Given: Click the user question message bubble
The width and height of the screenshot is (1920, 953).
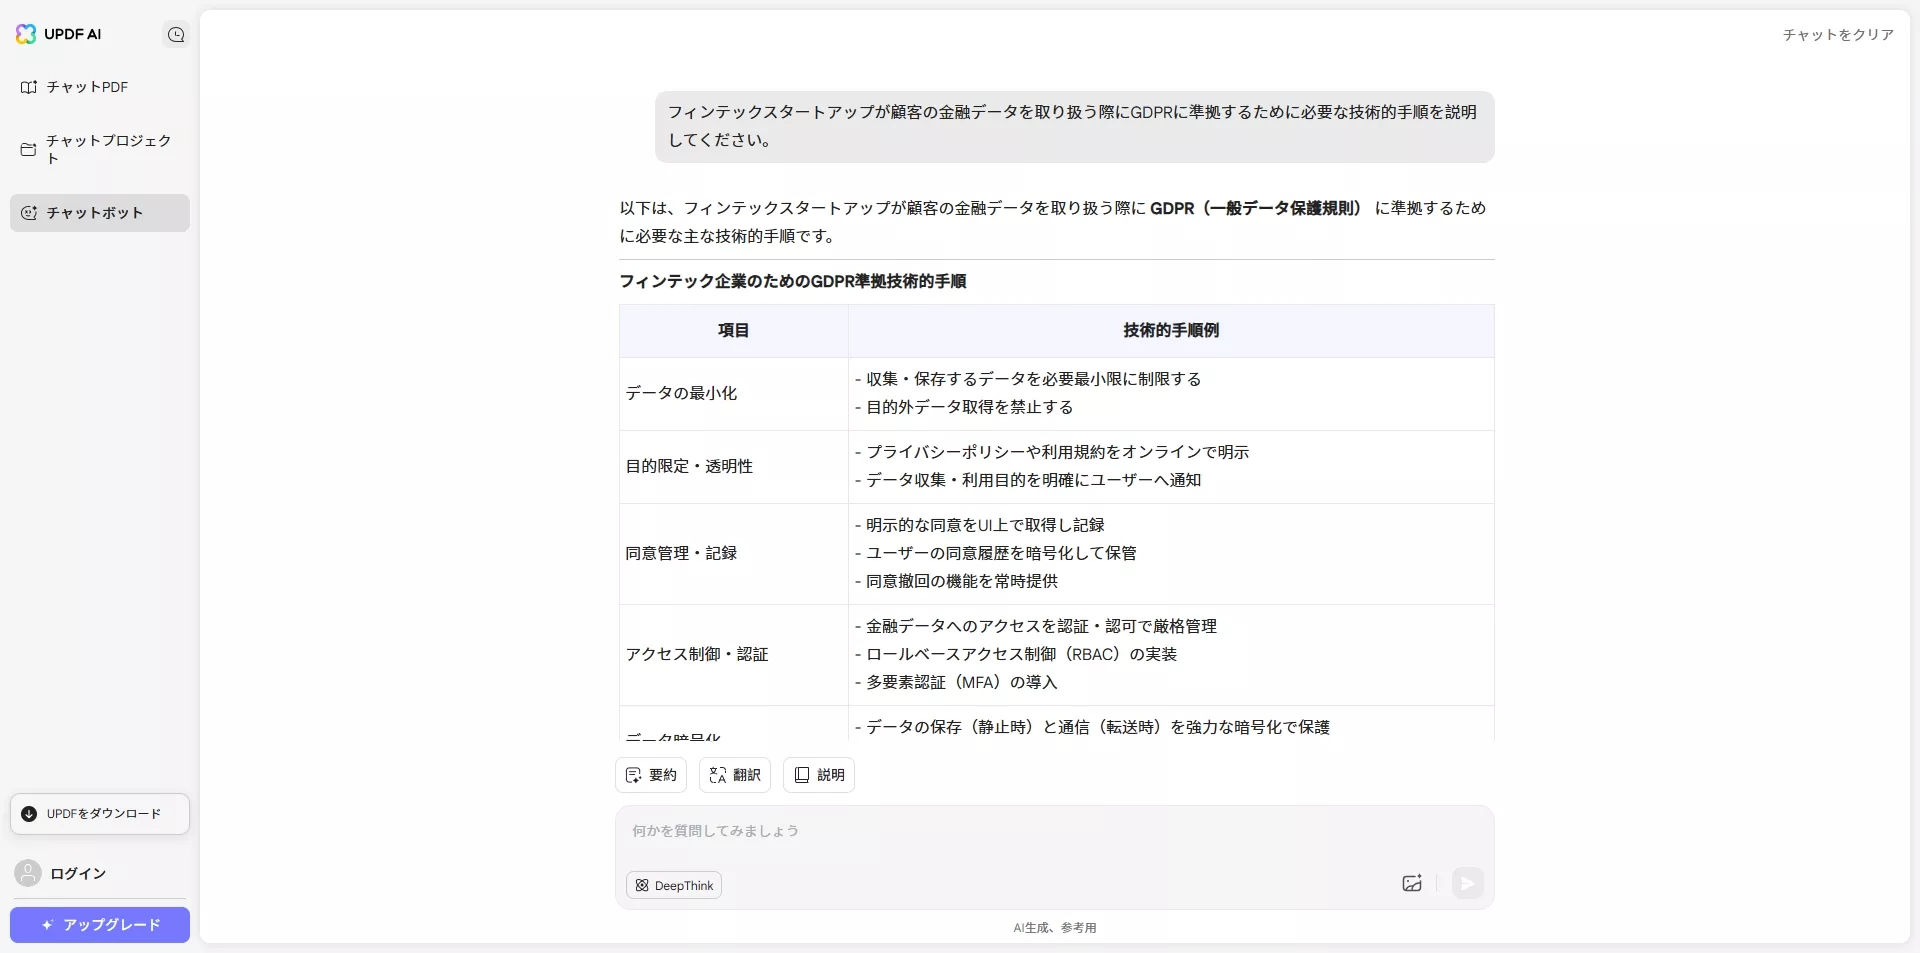Looking at the screenshot, I should pos(1074,127).
